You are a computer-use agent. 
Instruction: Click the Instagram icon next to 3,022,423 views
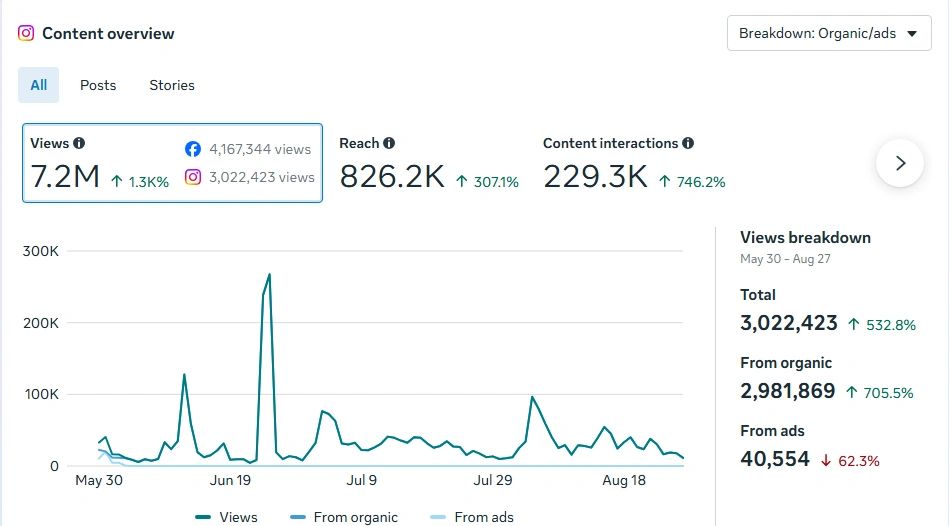193,177
